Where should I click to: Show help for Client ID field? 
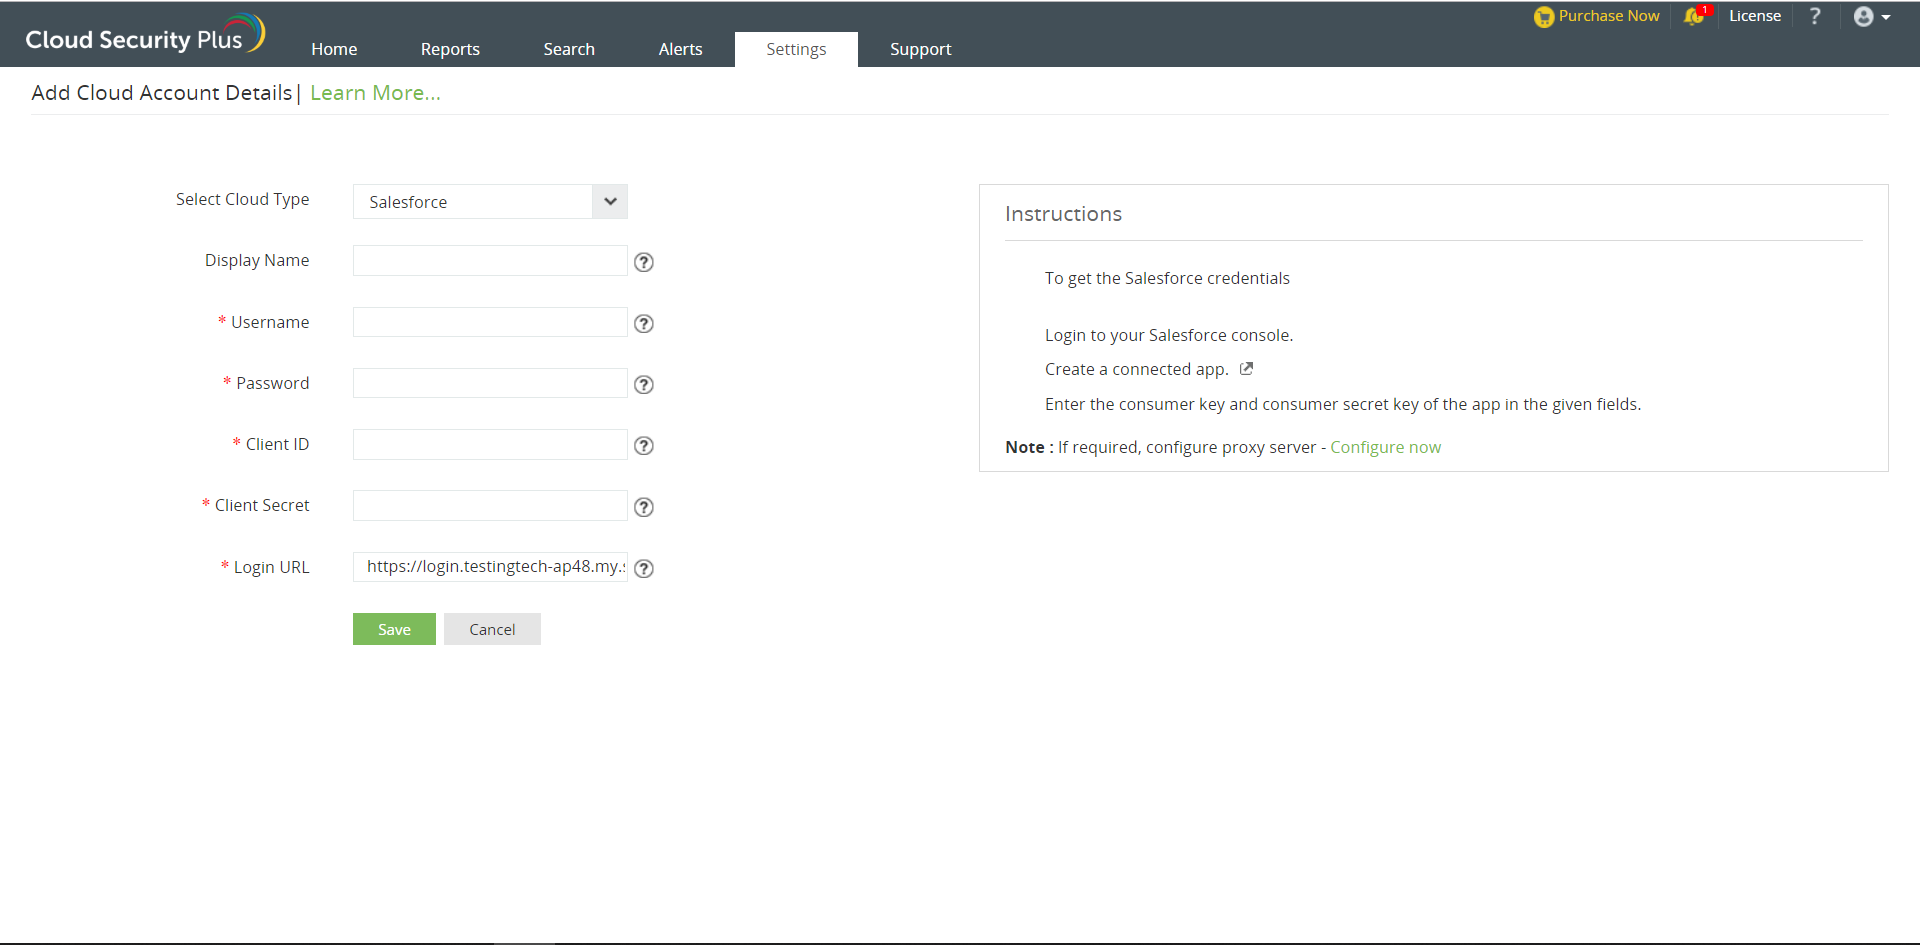click(x=644, y=446)
